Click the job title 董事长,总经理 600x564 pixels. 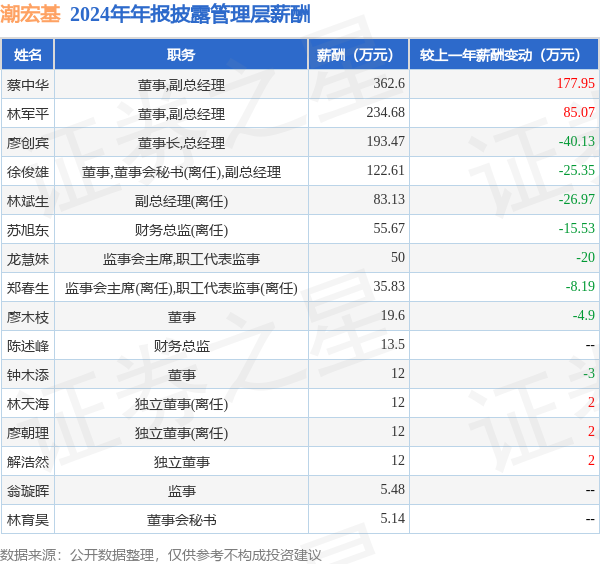coord(181,143)
